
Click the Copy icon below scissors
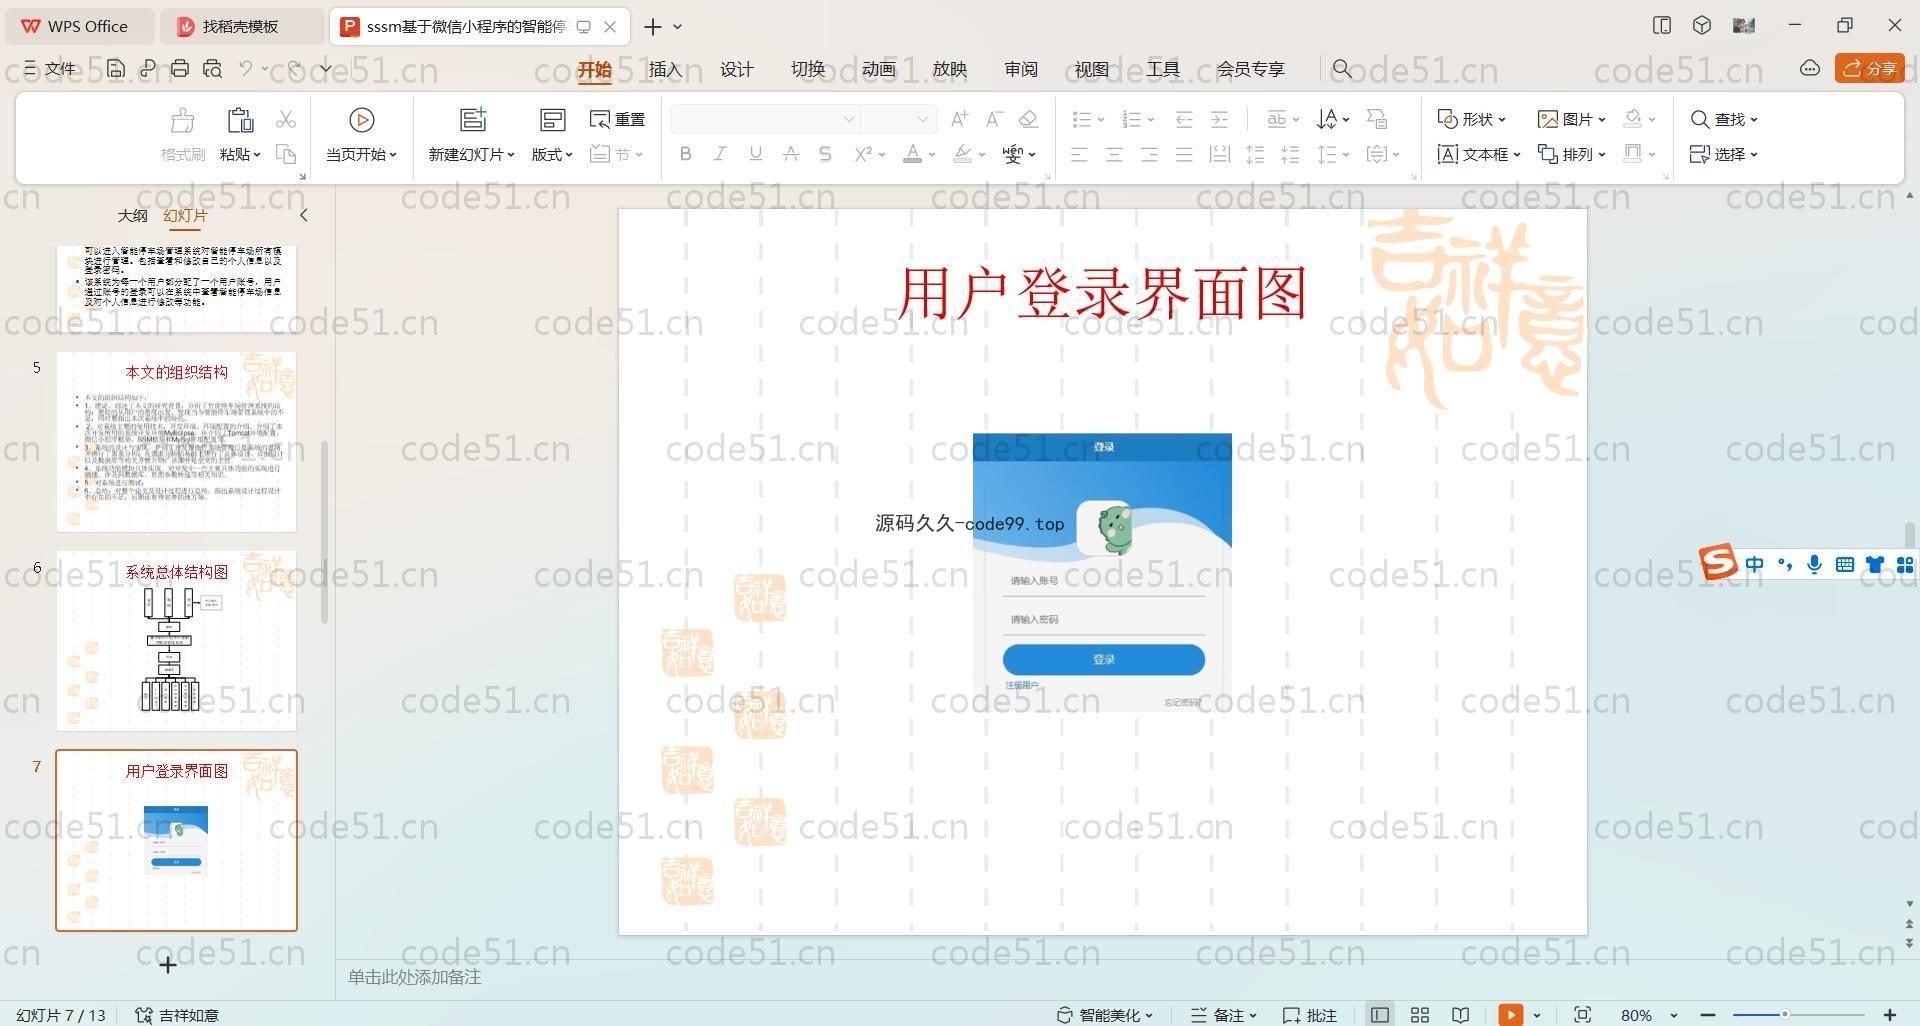[286, 154]
